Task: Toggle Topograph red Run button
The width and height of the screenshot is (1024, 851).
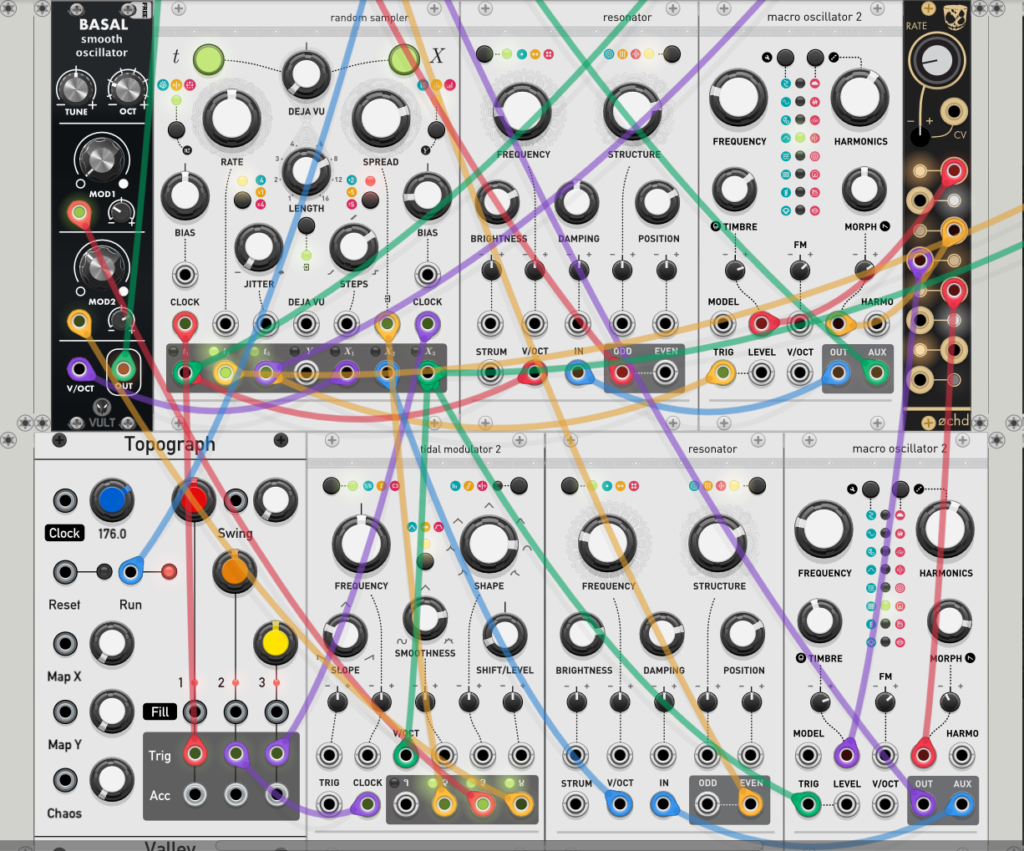Action: (x=169, y=572)
